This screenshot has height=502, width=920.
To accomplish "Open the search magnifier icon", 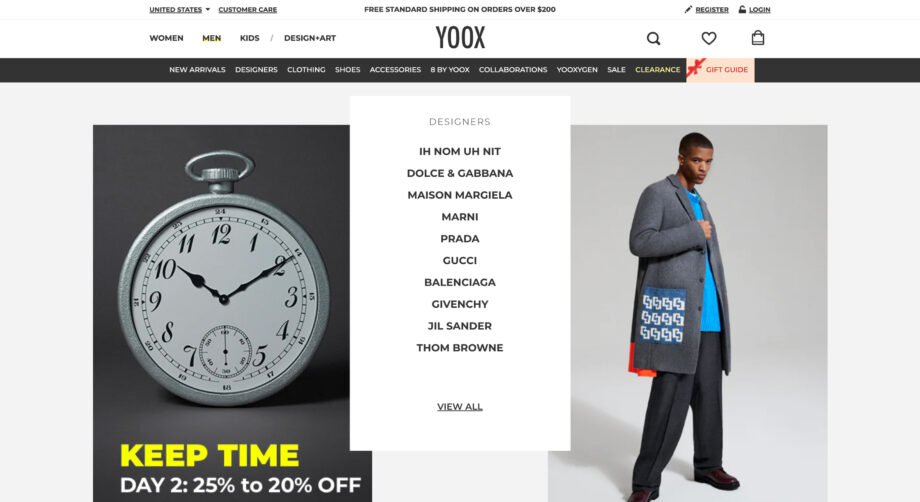I will click(x=653, y=39).
